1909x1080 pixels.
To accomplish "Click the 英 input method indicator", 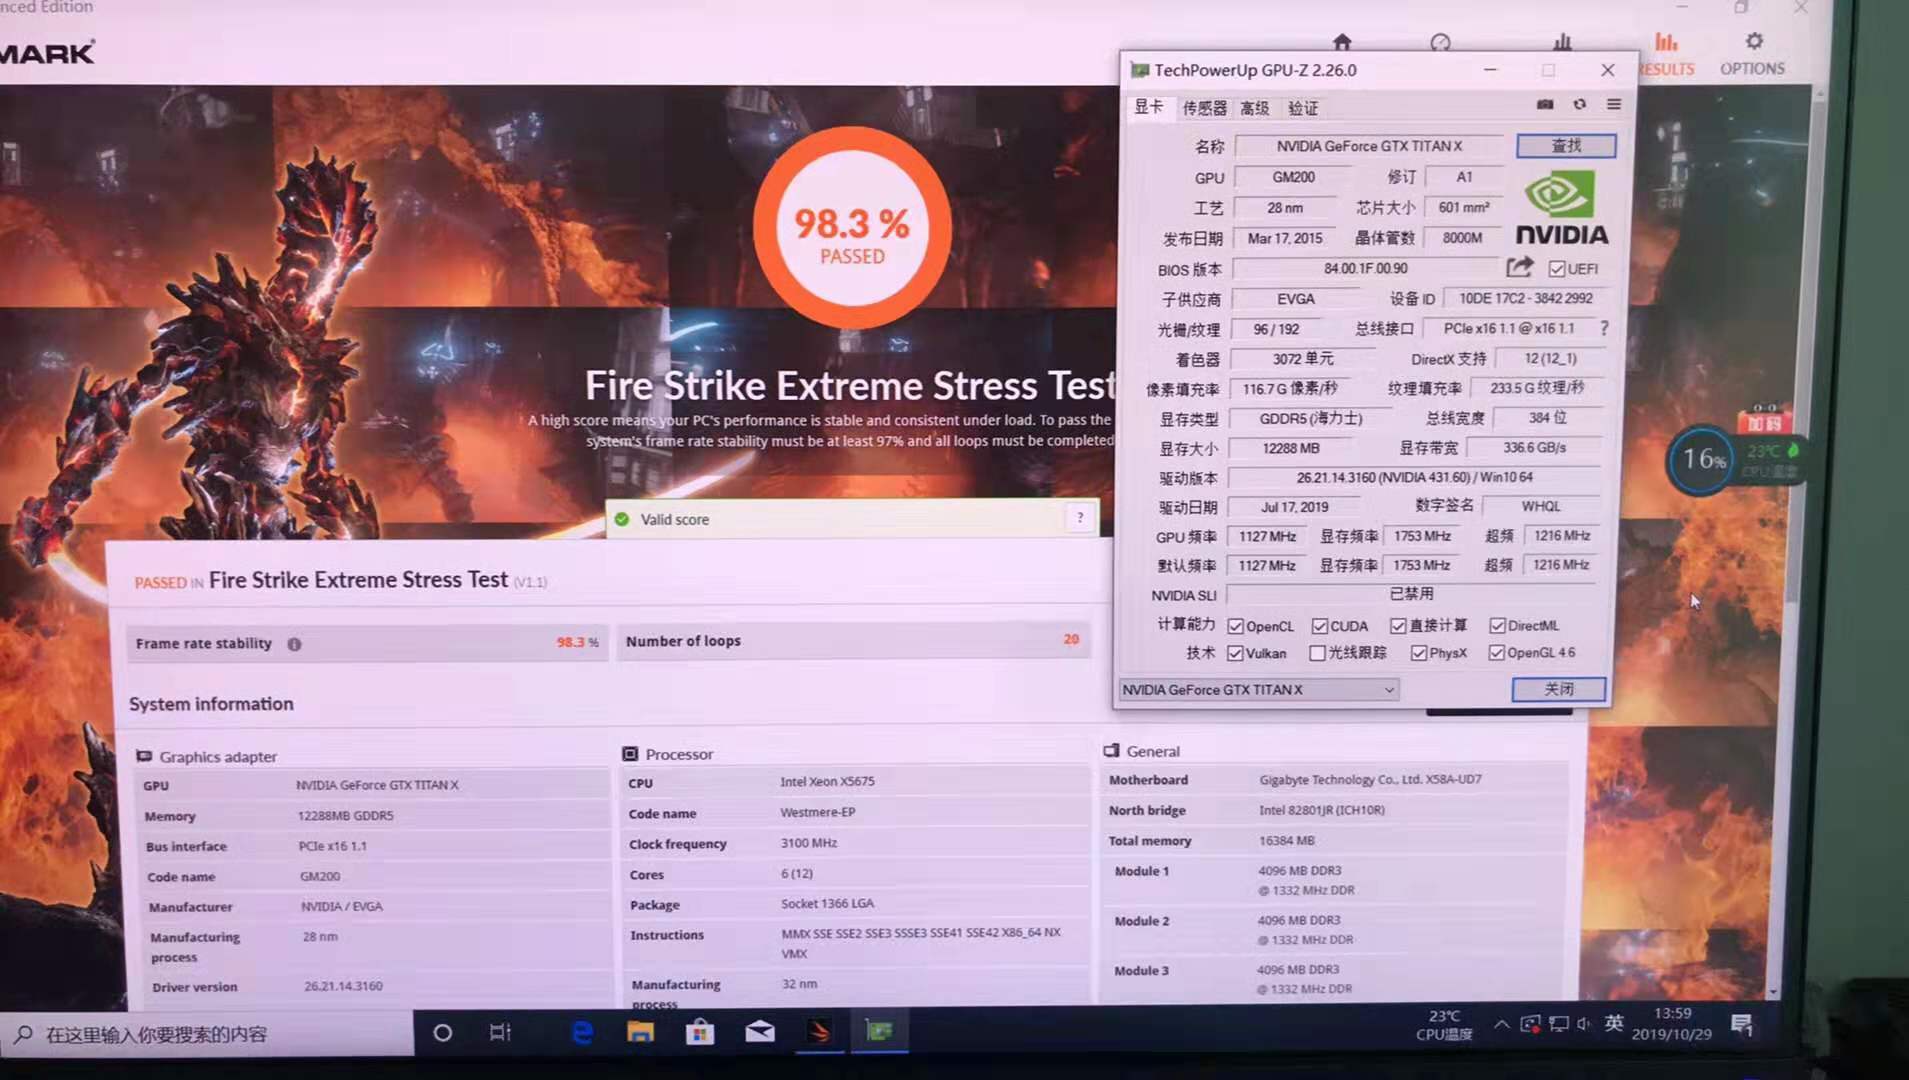I will [1614, 1023].
